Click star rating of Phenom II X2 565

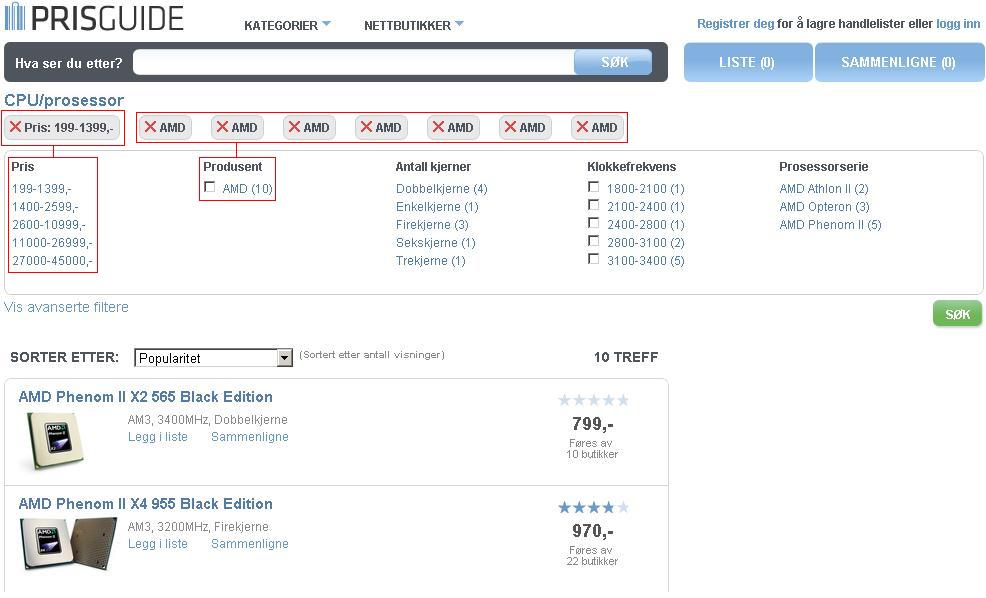pos(593,400)
